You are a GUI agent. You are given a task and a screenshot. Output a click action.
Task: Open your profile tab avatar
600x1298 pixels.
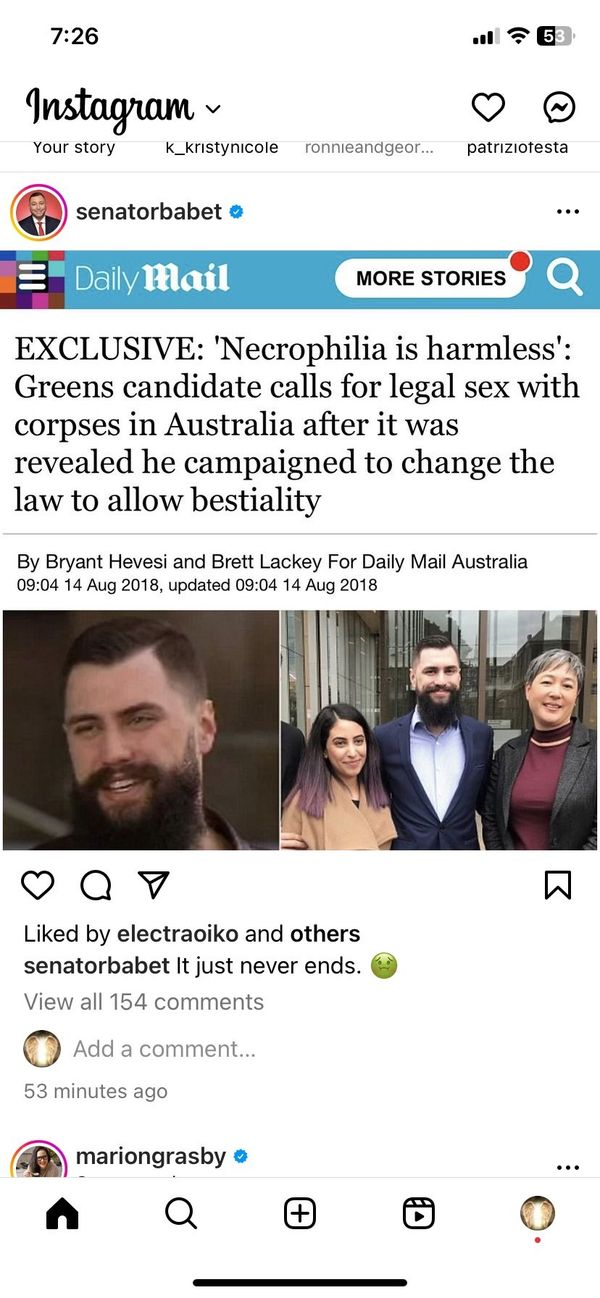pyautogui.click(x=537, y=1213)
